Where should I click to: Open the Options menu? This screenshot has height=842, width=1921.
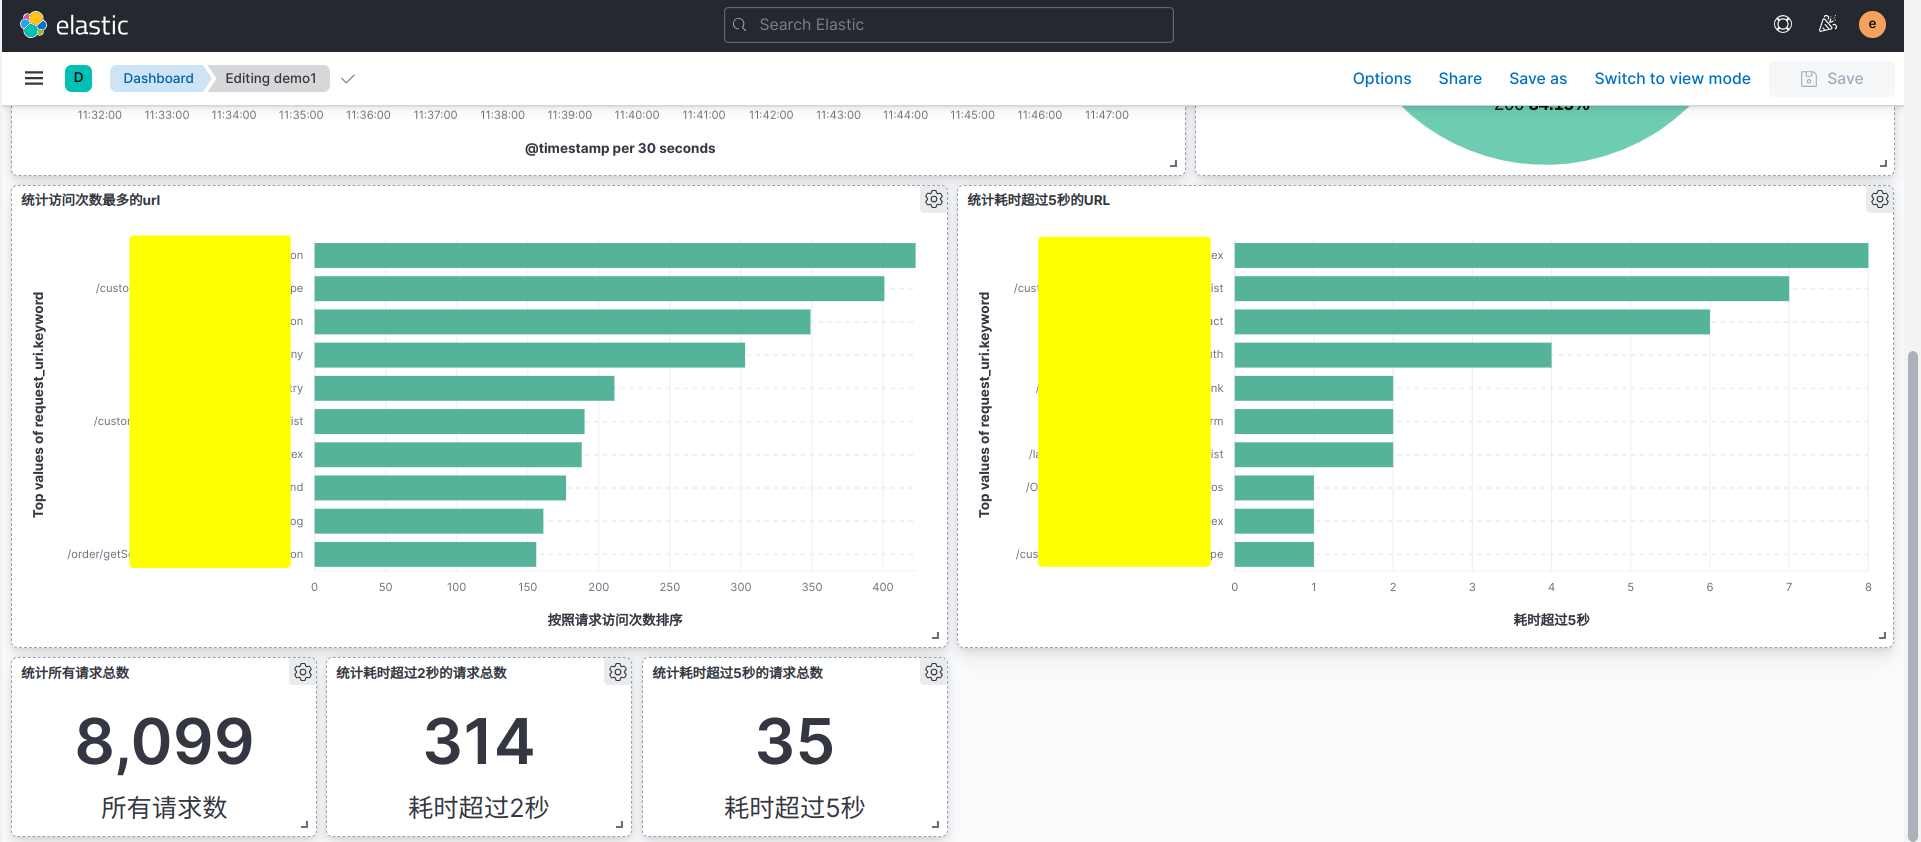[x=1382, y=78]
